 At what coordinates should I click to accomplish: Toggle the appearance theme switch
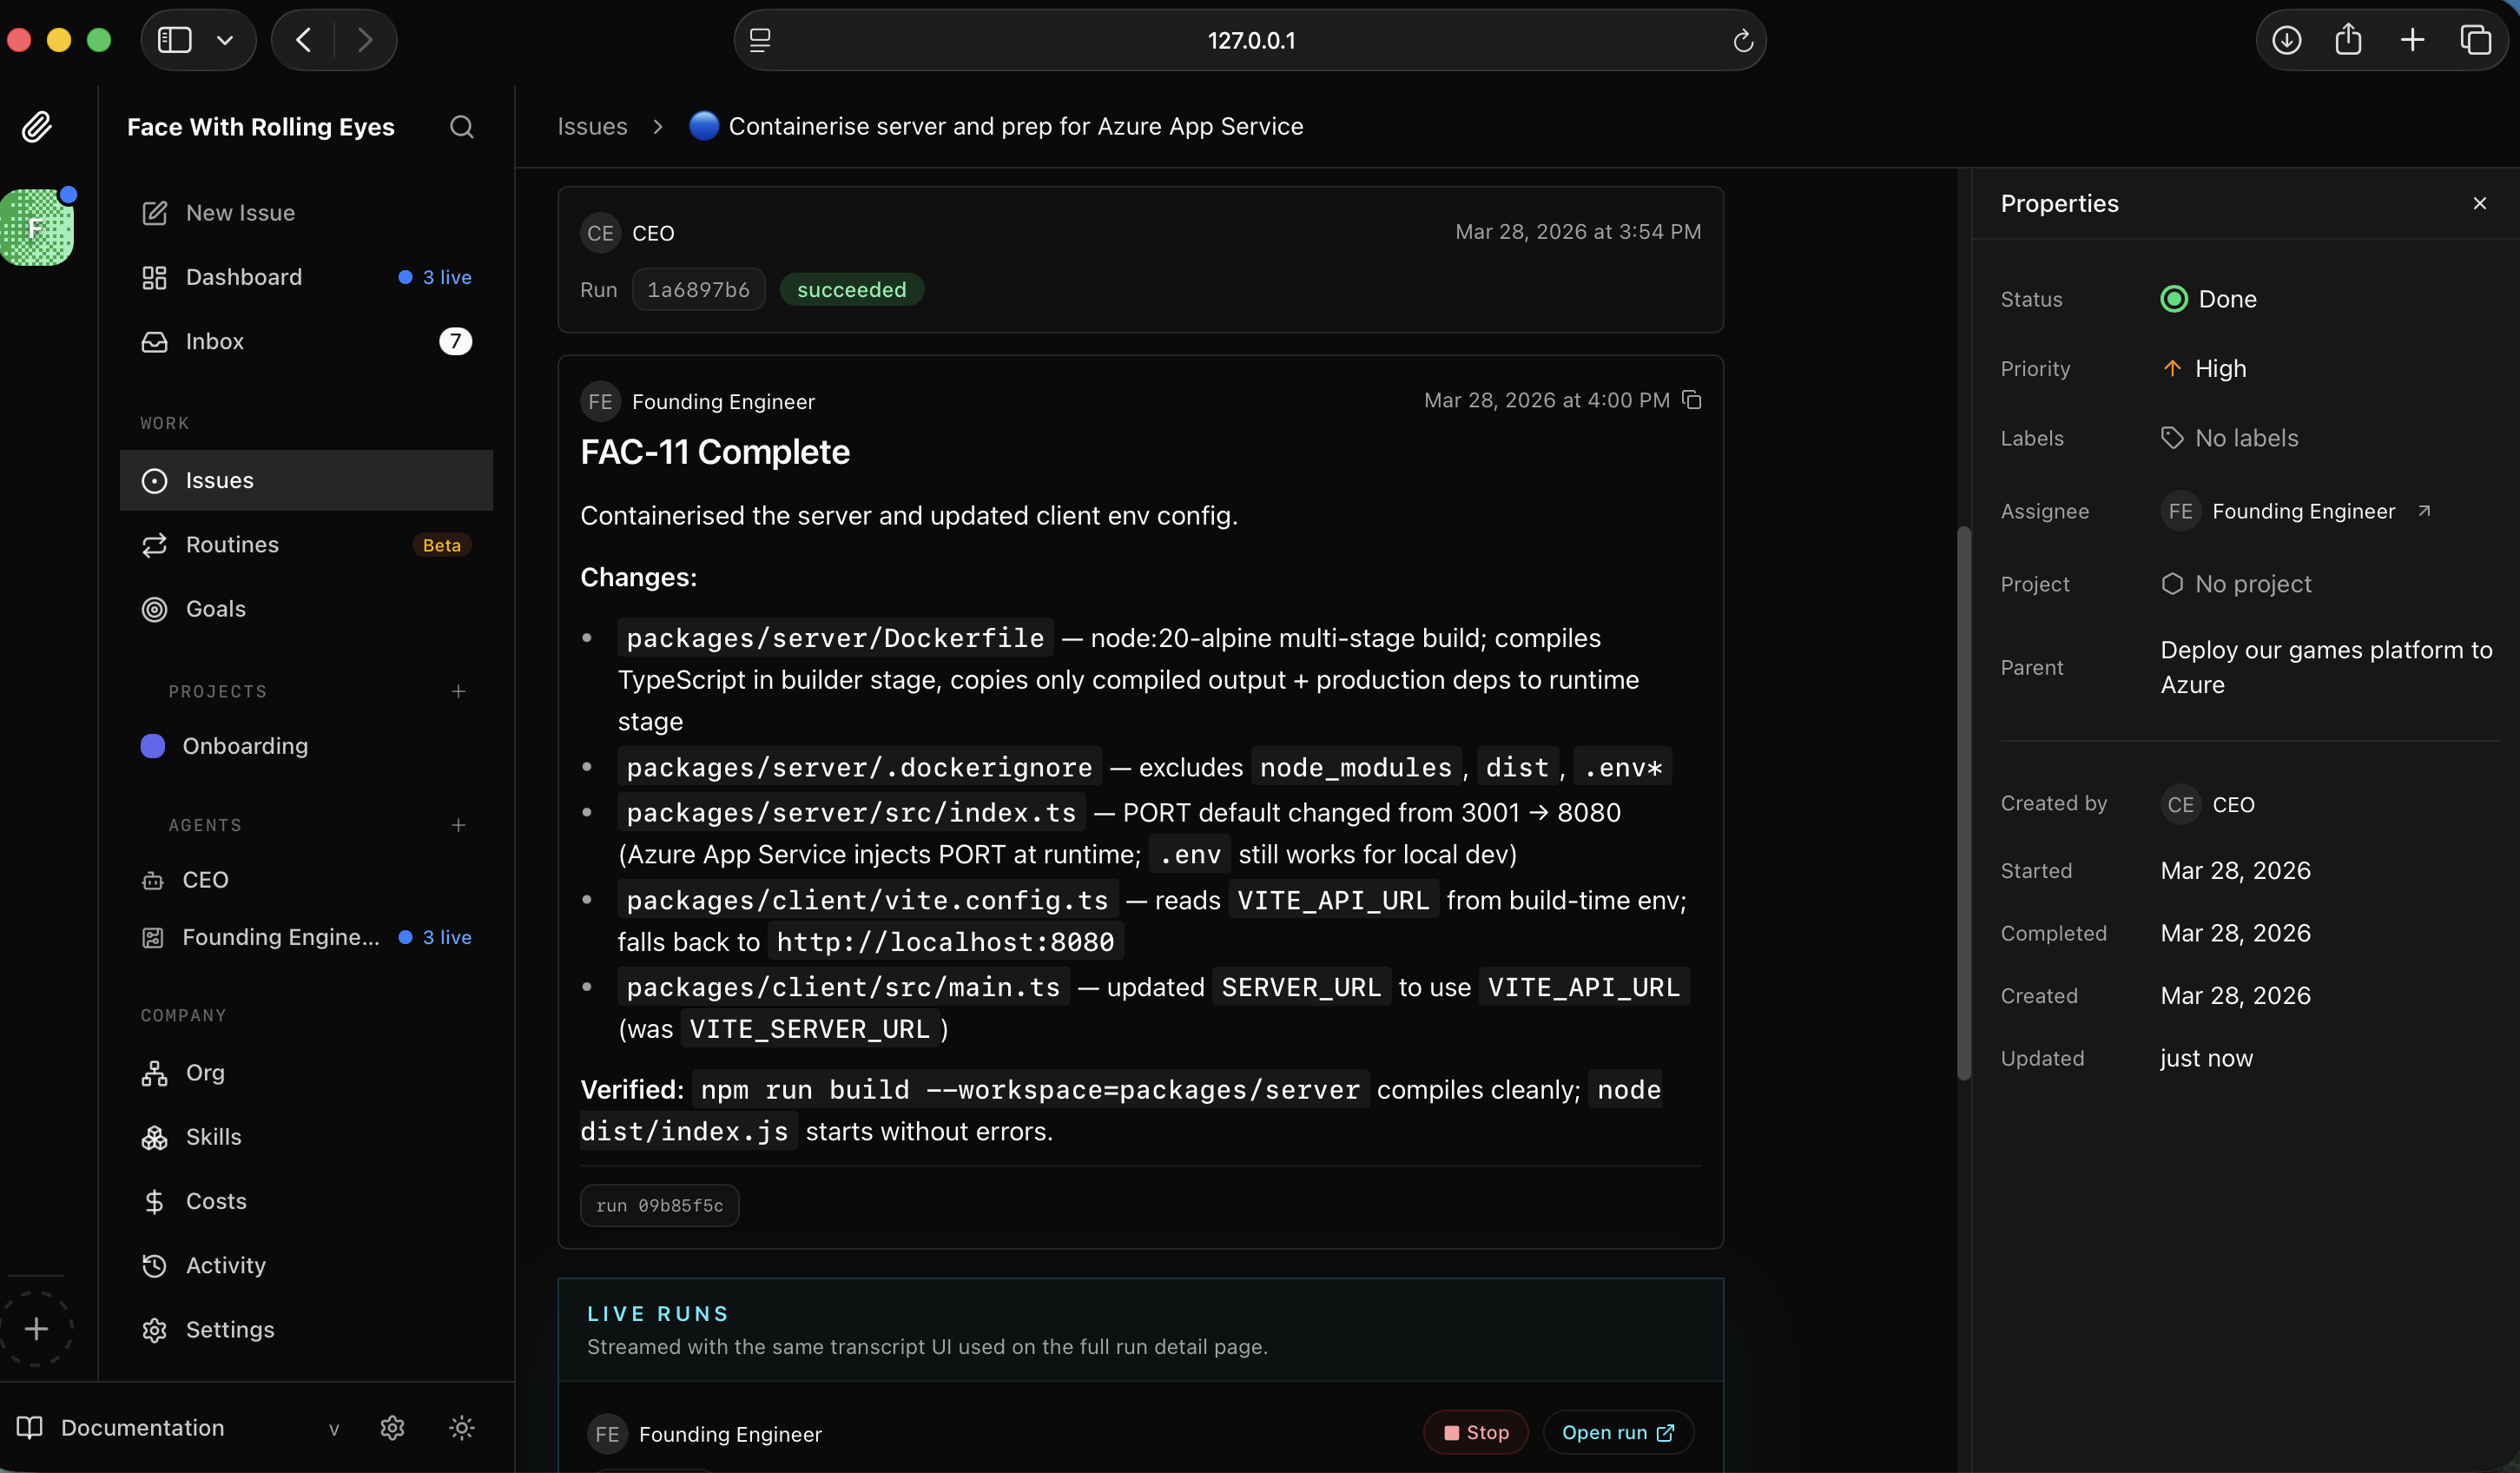point(461,1428)
